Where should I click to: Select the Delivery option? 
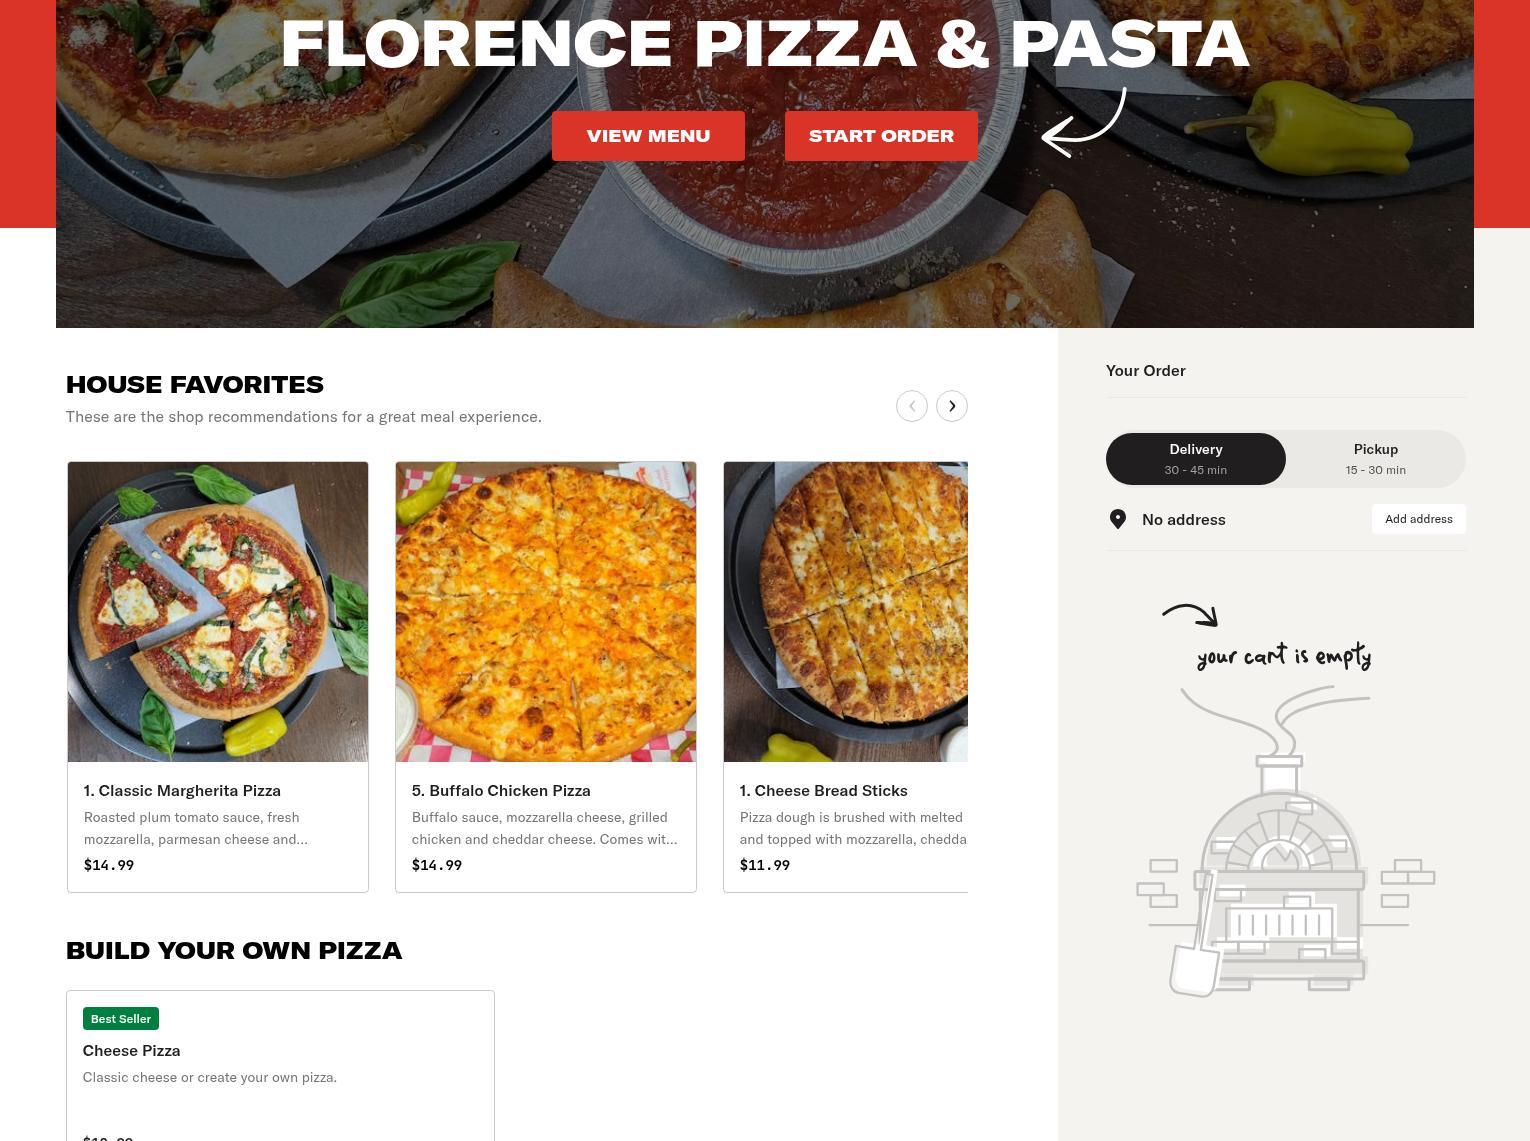click(x=1196, y=459)
